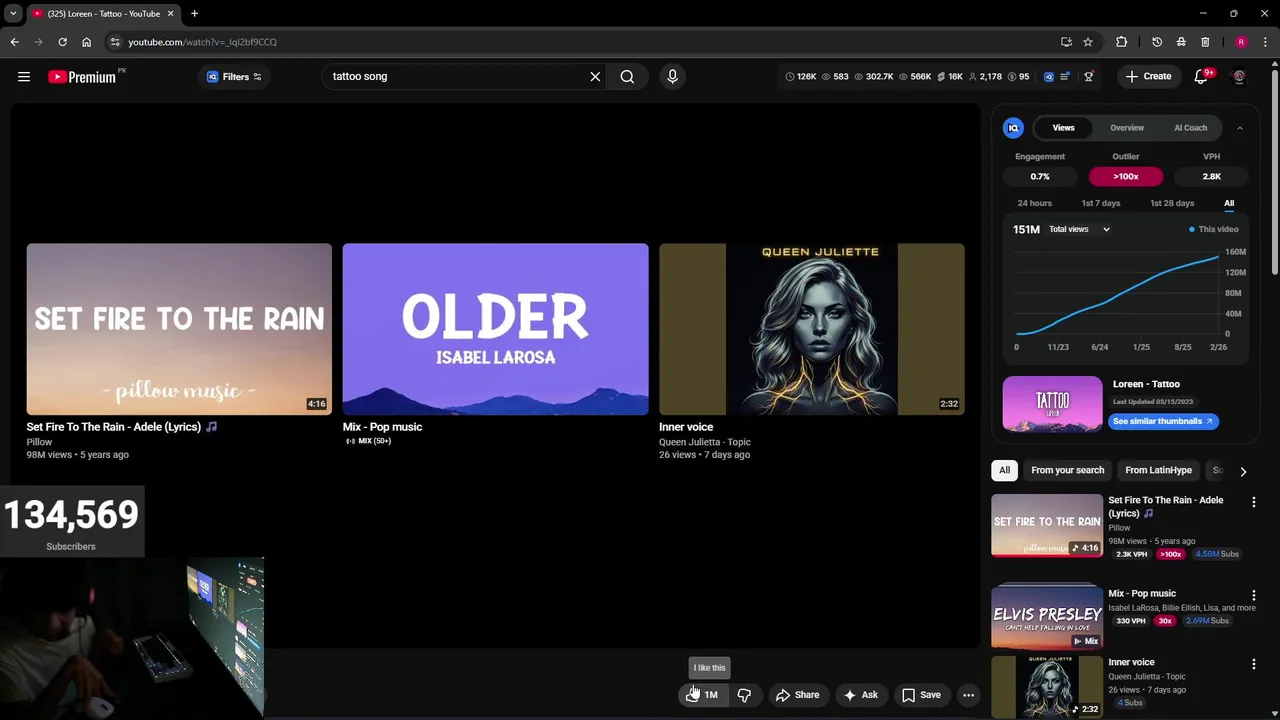Start voice search with the microphone
This screenshot has height=720, width=1280.
tap(672, 76)
